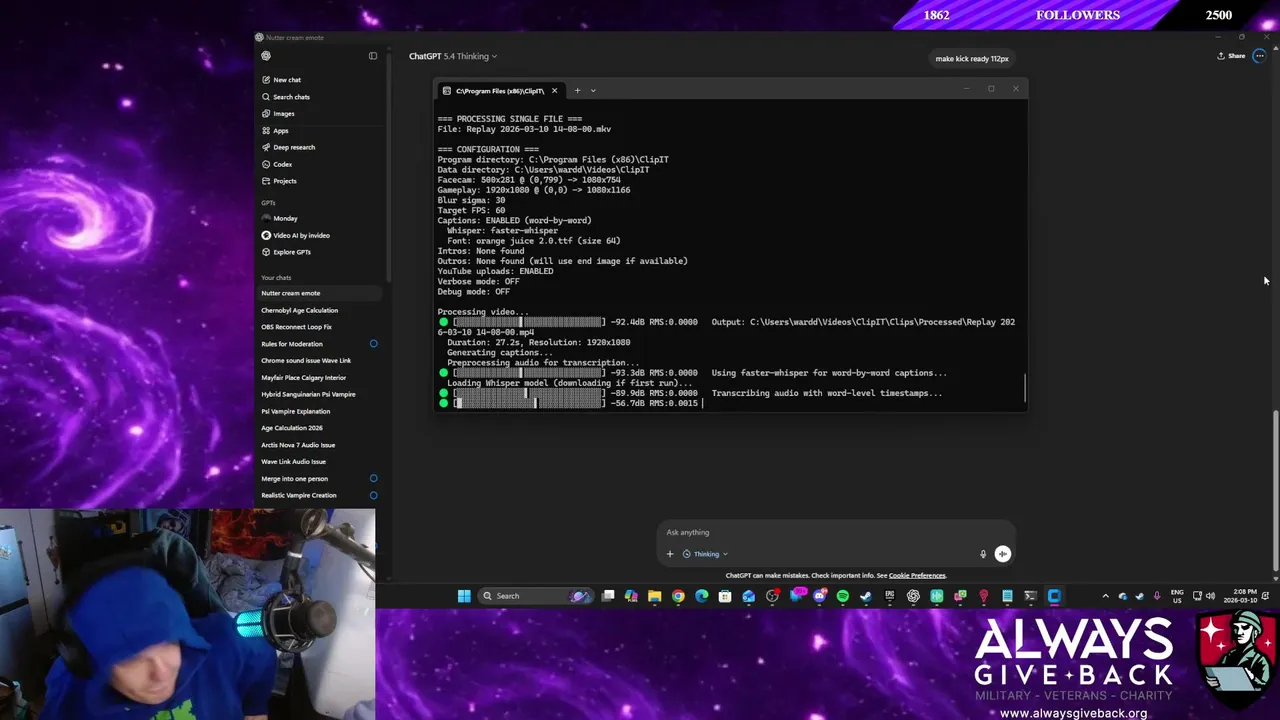This screenshot has width=1280, height=720.
Task: Expand the ChatGPT 5.4 Thinking model selector
Action: pyautogui.click(x=452, y=56)
